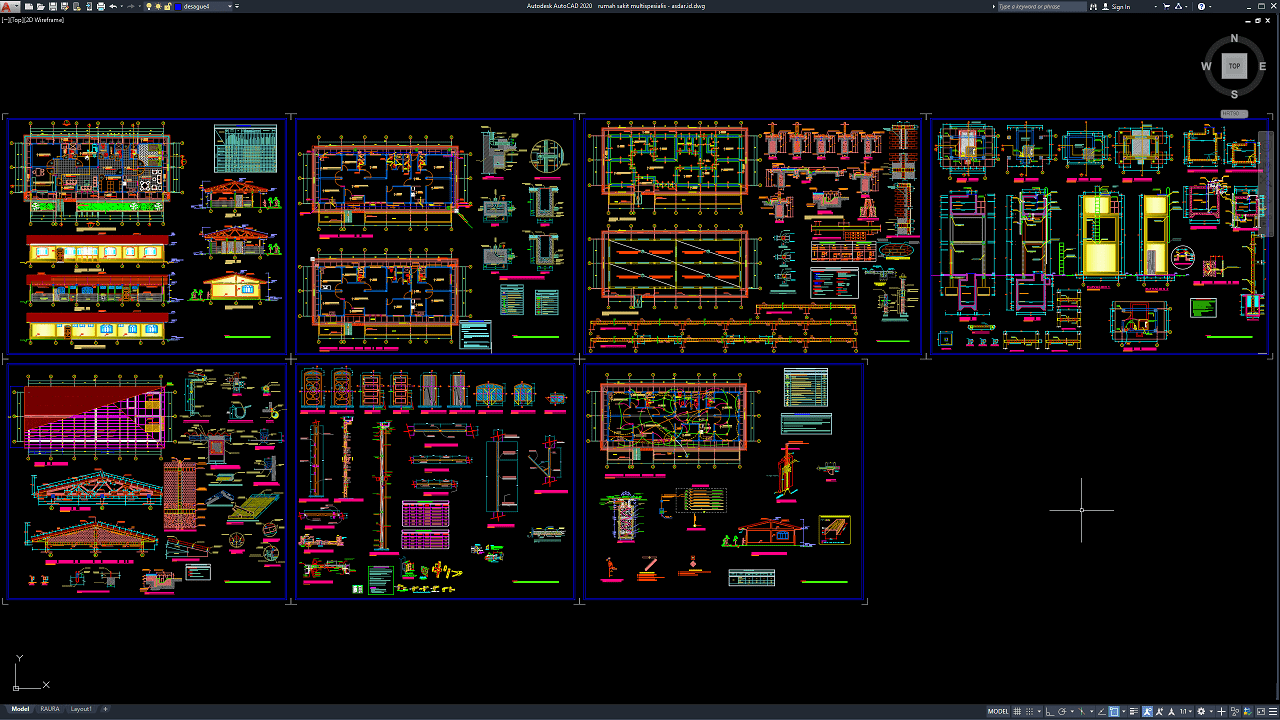Click the Plot printer icon
Viewport: 1280px width, 720px height.
coord(101,6)
